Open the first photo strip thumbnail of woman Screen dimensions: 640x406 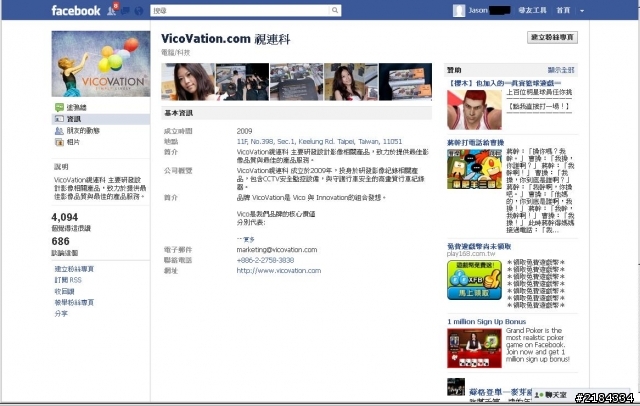click(188, 82)
